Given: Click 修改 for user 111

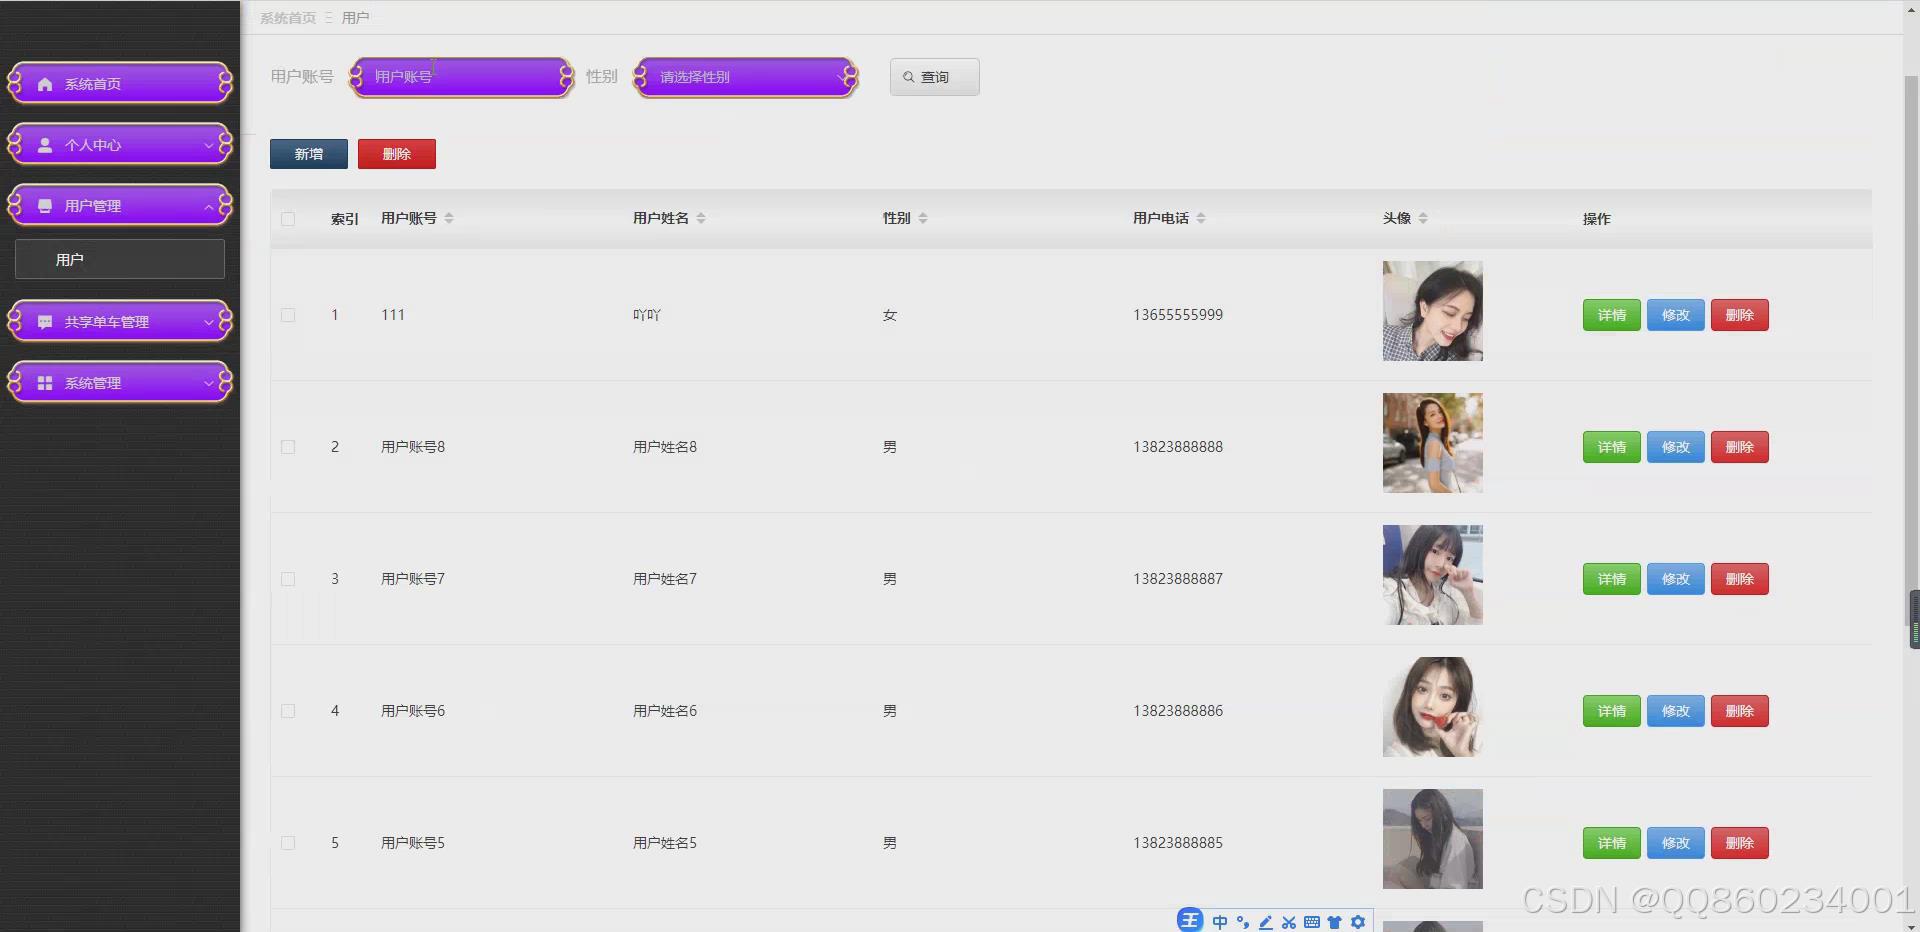Looking at the screenshot, I should 1676,315.
